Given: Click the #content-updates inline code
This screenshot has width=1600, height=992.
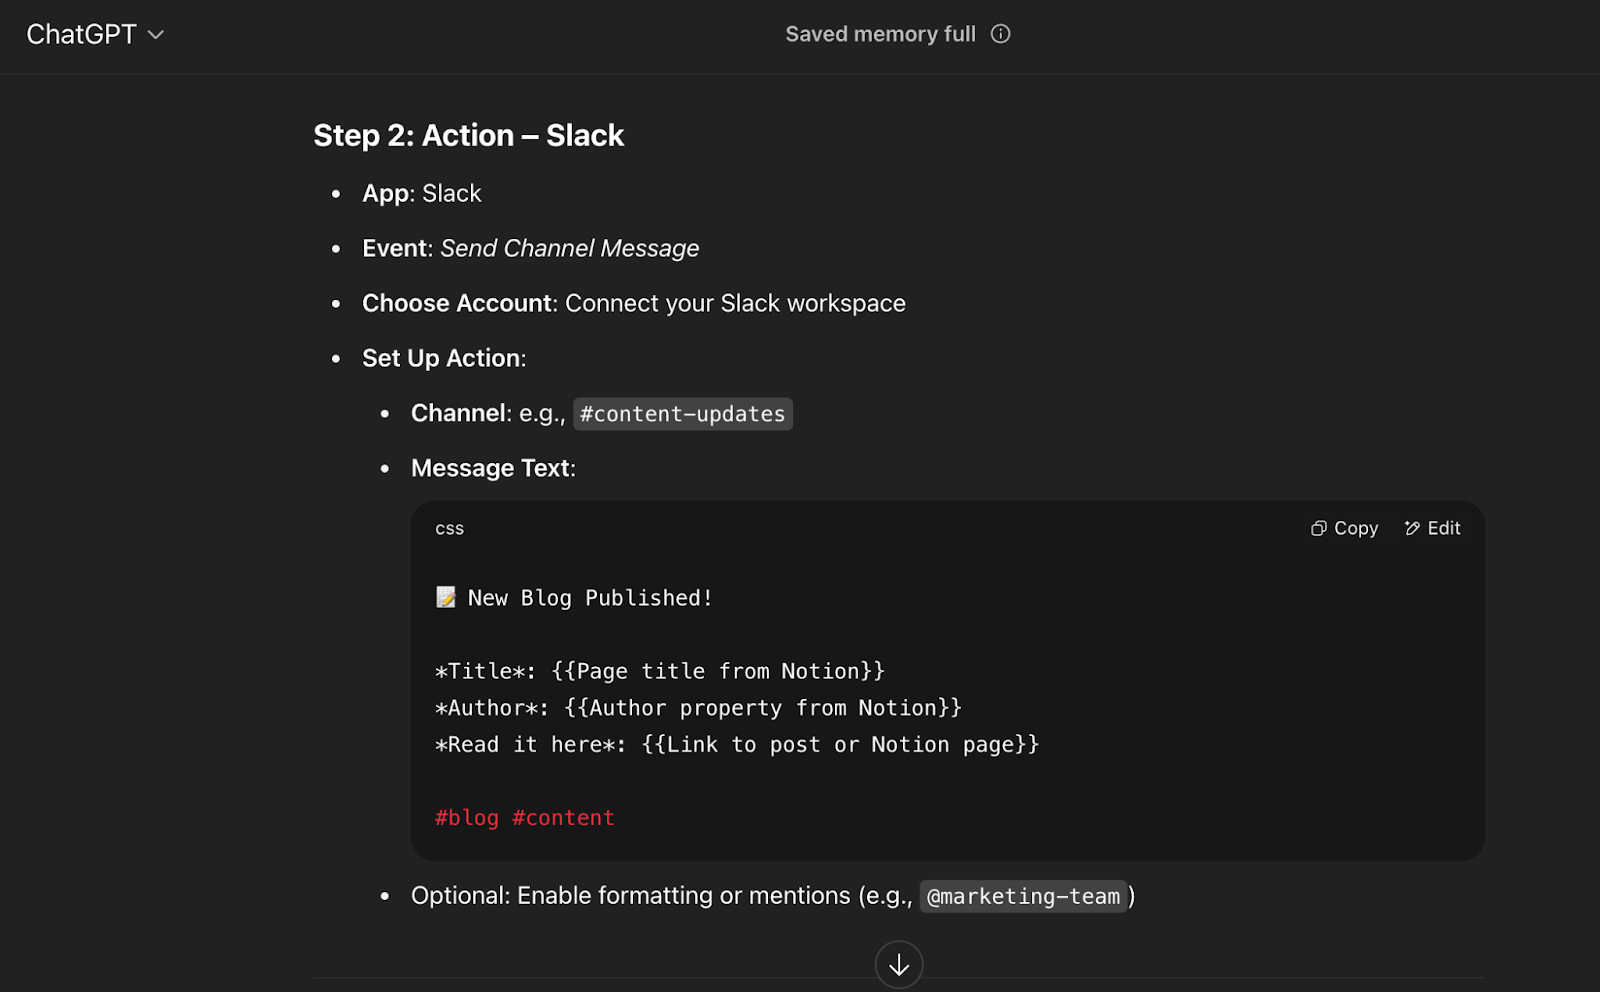Looking at the screenshot, I should point(683,414).
